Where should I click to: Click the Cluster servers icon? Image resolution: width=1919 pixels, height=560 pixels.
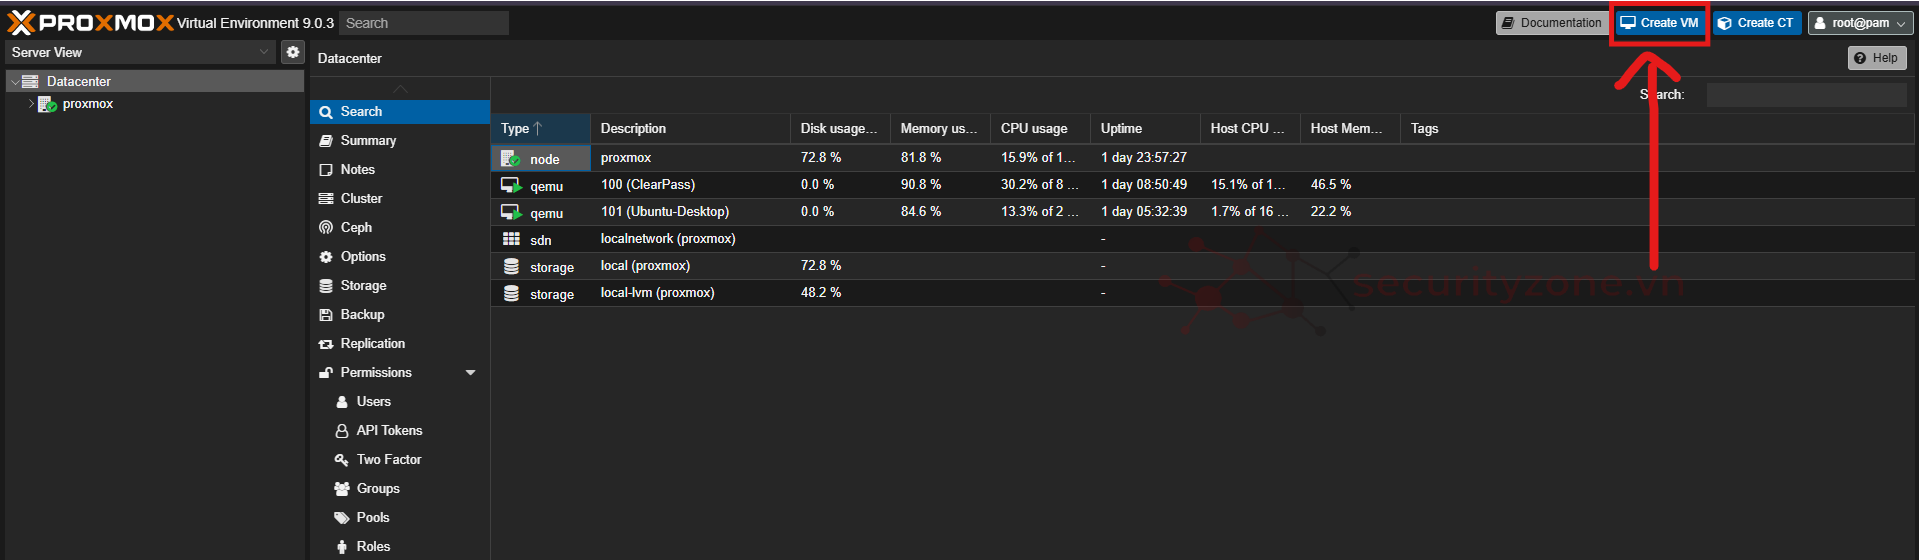pyautogui.click(x=326, y=199)
